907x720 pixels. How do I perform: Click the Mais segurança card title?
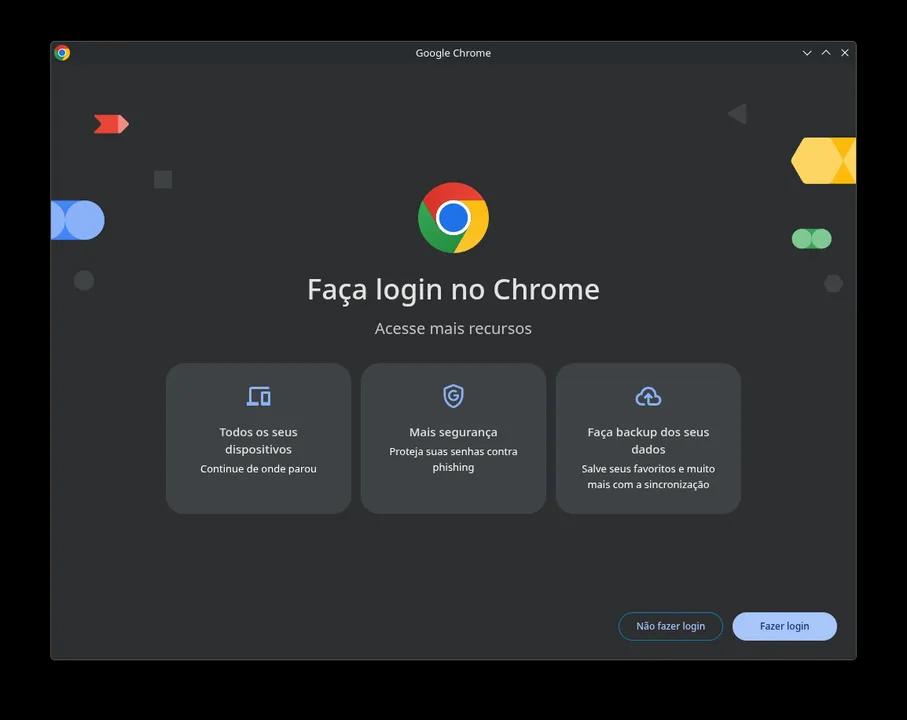point(453,432)
